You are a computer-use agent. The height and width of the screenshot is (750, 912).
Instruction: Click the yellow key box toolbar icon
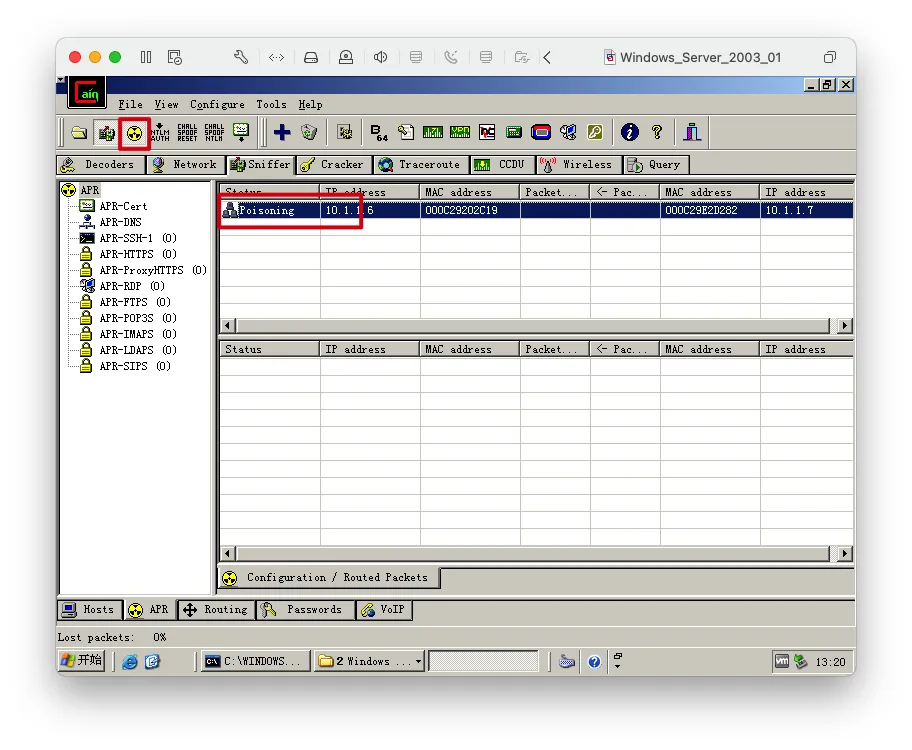click(595, 133)
